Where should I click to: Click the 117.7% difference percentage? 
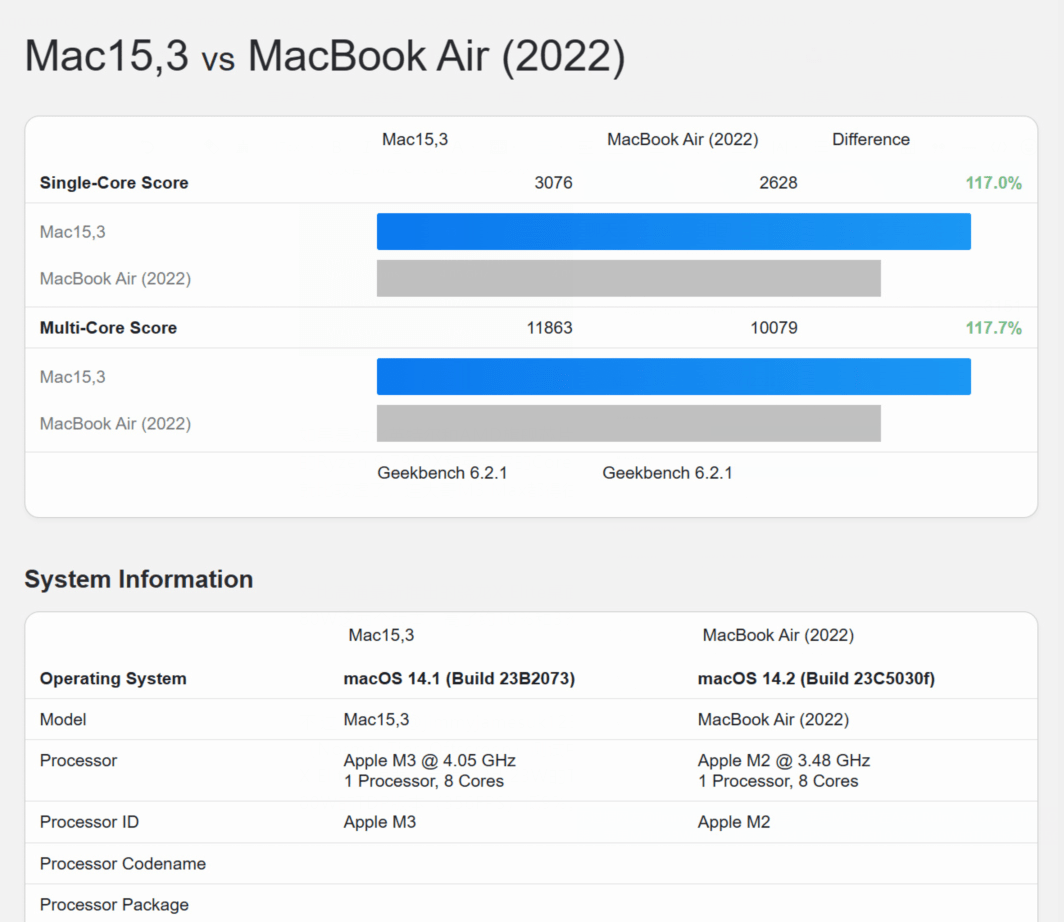(993, 328)
